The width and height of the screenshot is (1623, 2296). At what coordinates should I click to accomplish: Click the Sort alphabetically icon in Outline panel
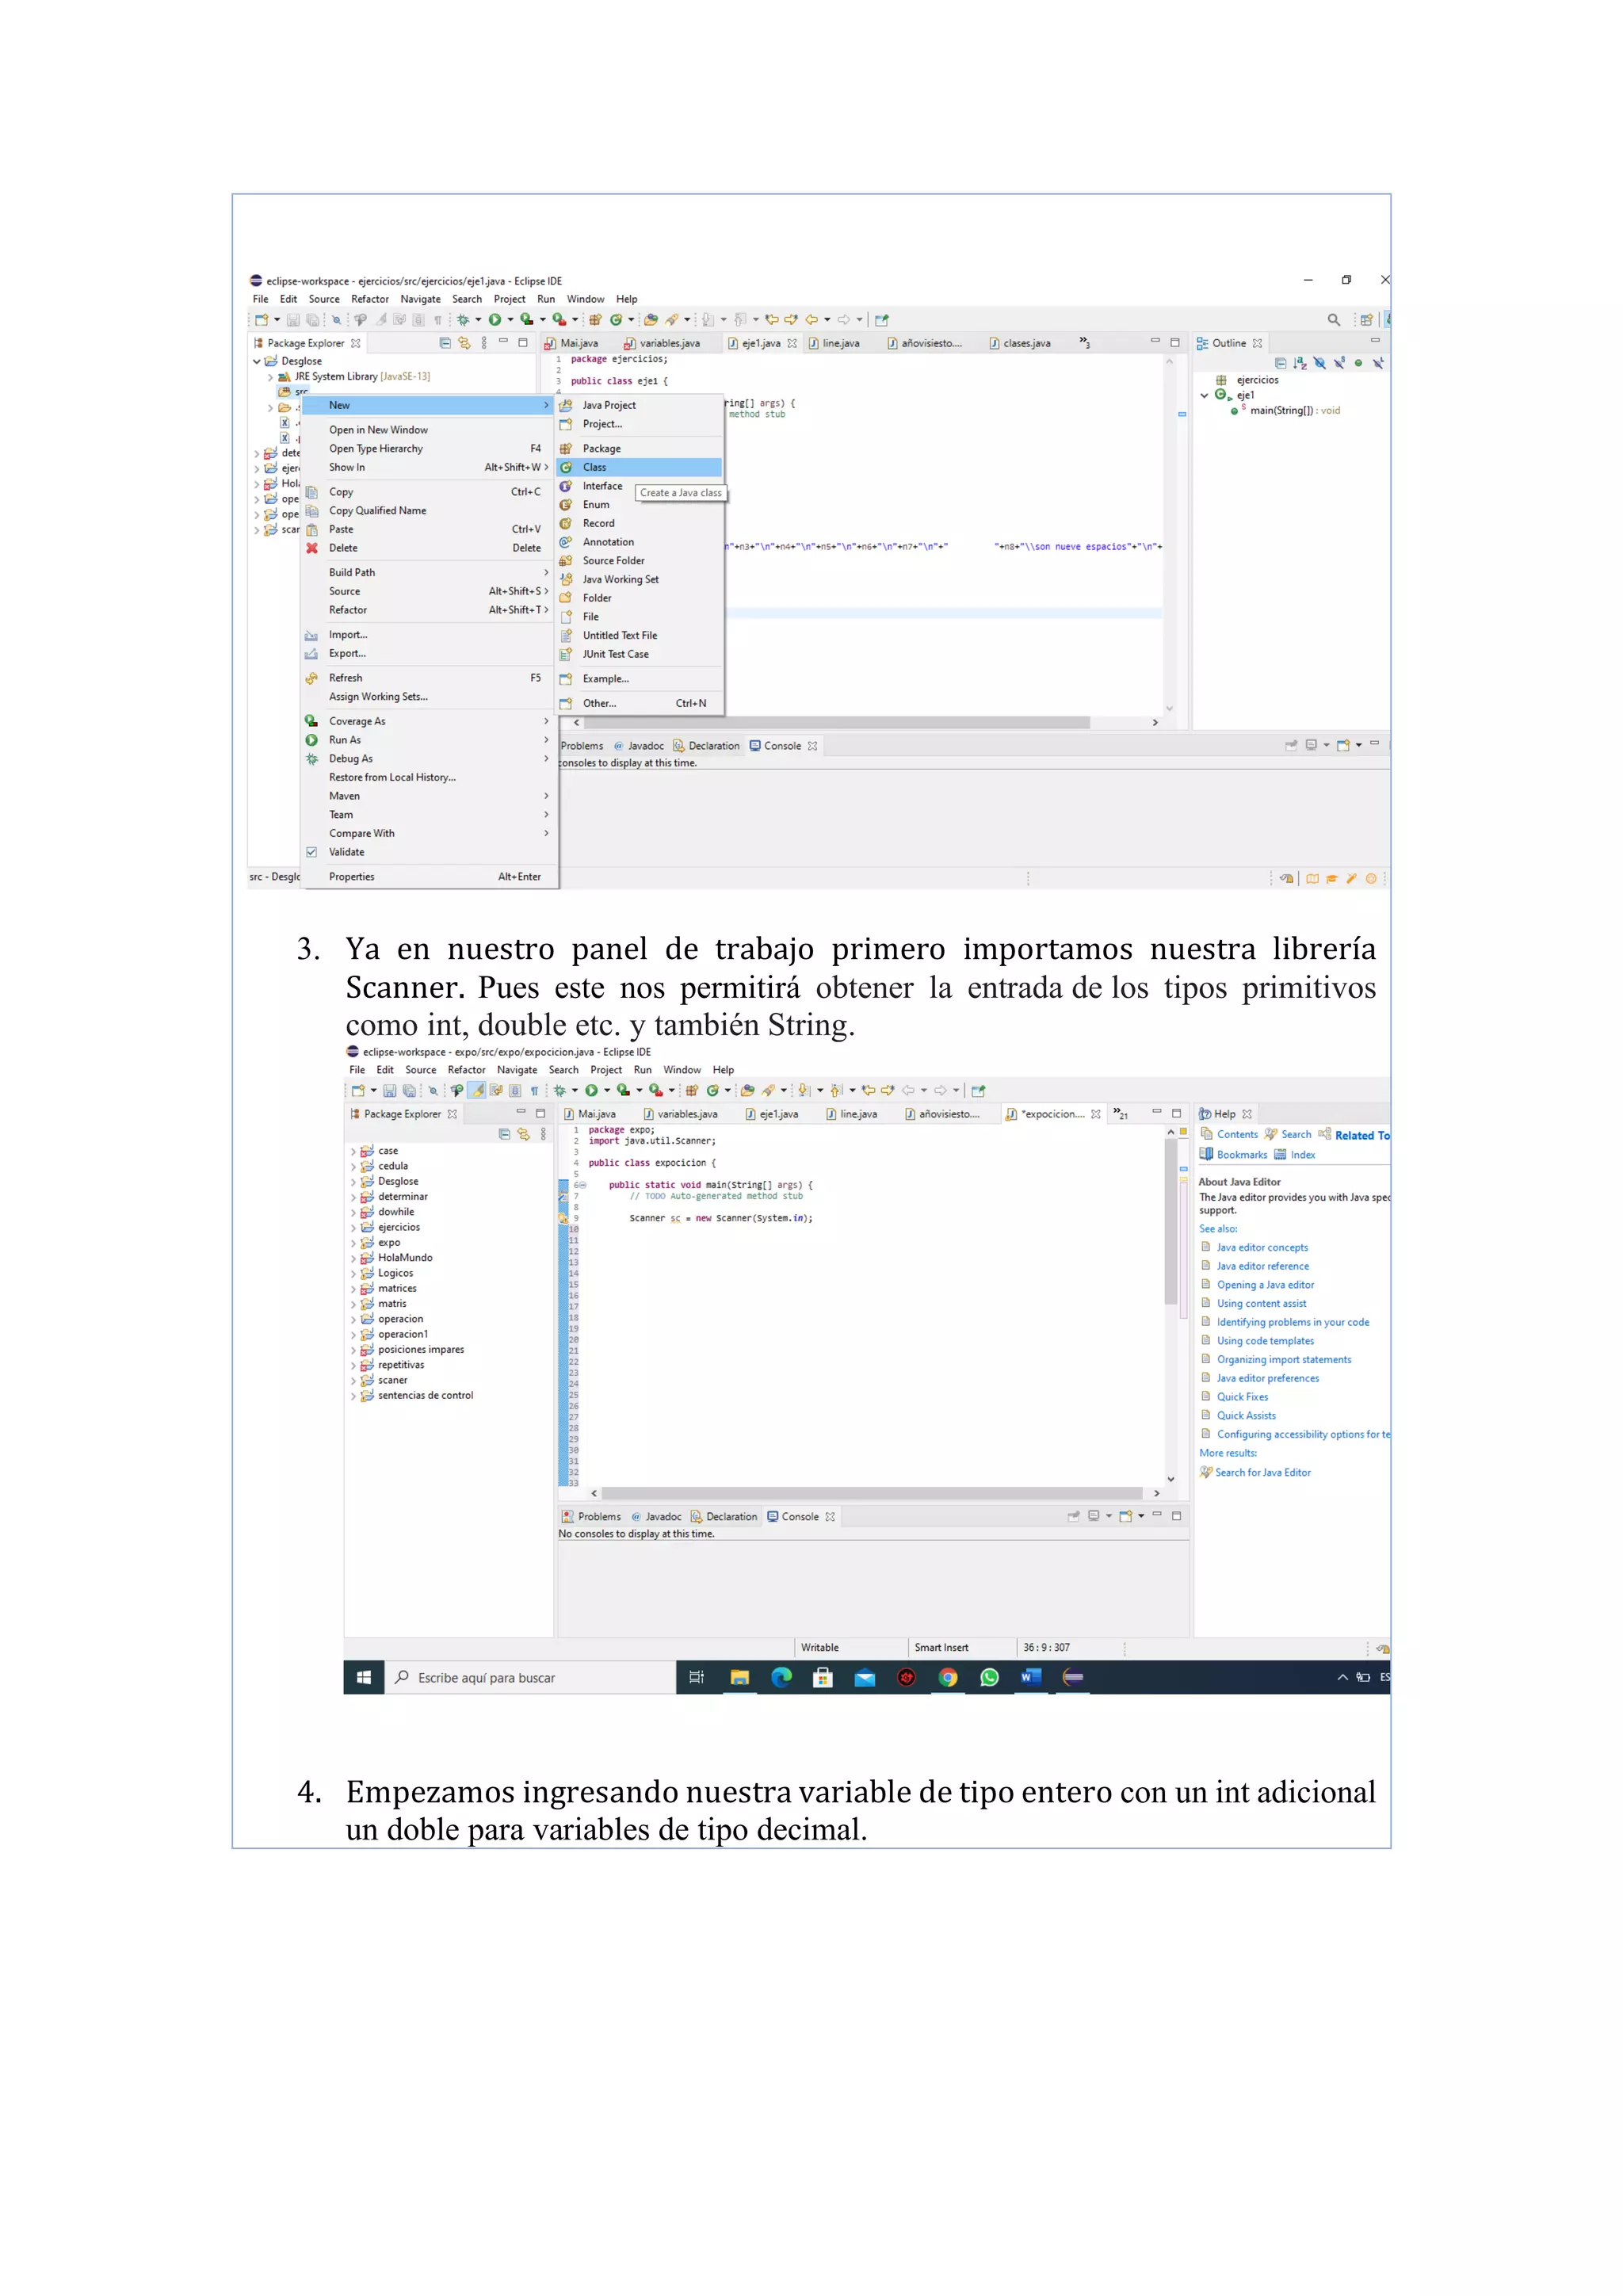point(1300,363)
